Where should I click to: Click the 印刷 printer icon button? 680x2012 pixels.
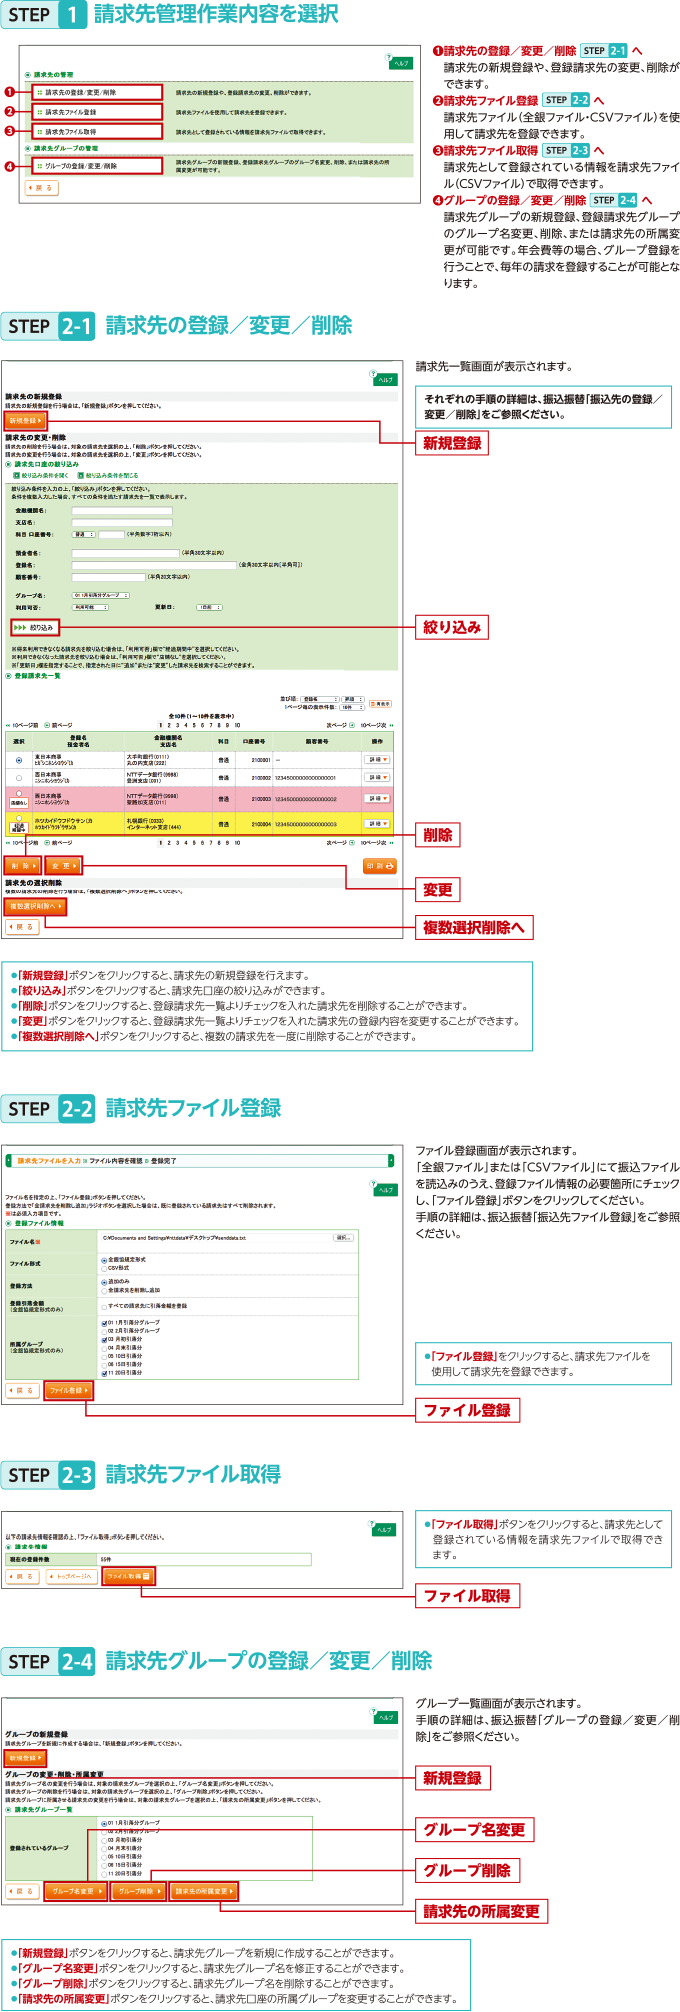pyautogui.click(x=380, y=866)
